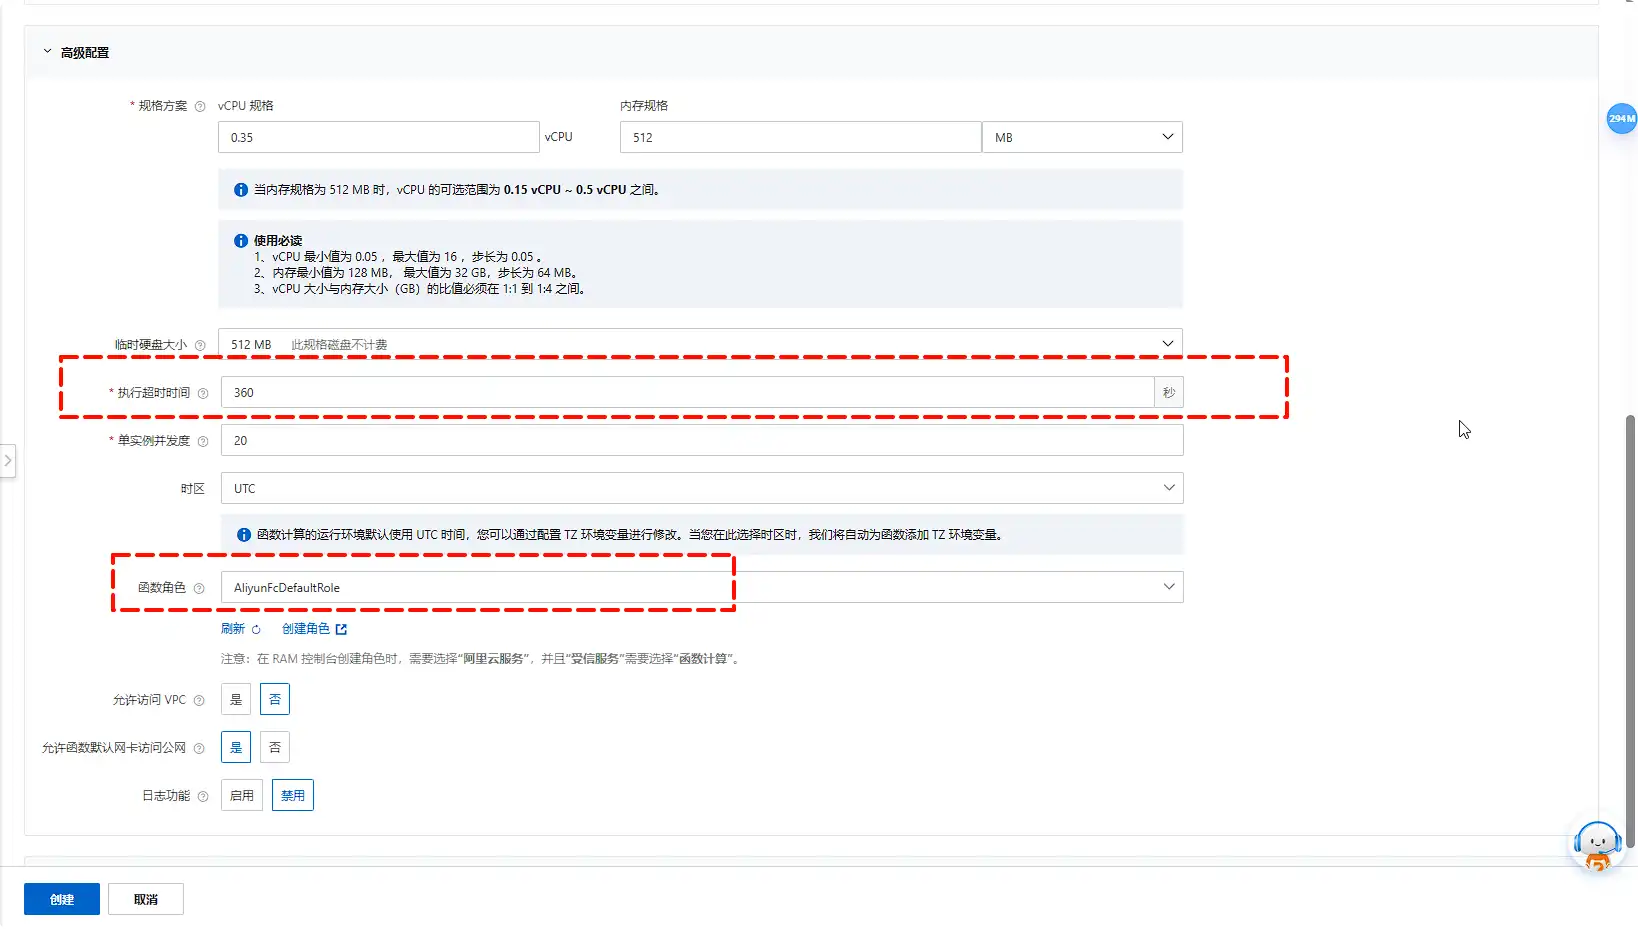Image resolution: width=1638 pixels, height=931 pixels.
Task: Select 是 for 允许函数默认网卡访问公网
Action: click(236, 747)
